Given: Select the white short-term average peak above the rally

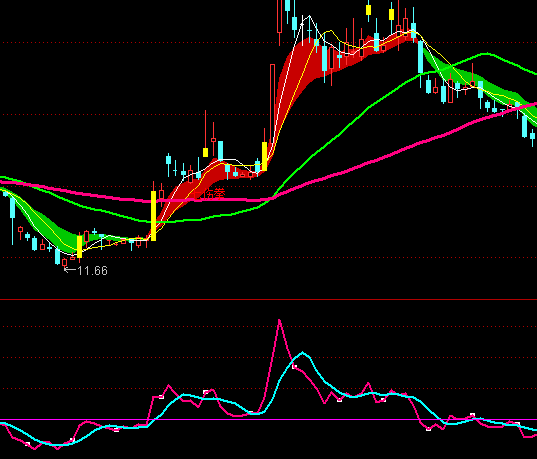Looking at the screenshot, I should (309, 16).
